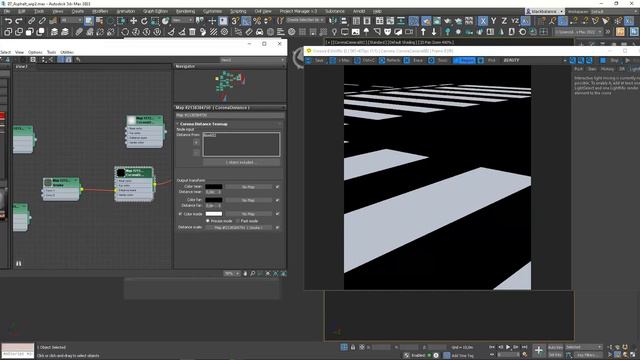Click the trash can icon in second toolbar
The image size is (640, 360).
click(x=192, y=32)
